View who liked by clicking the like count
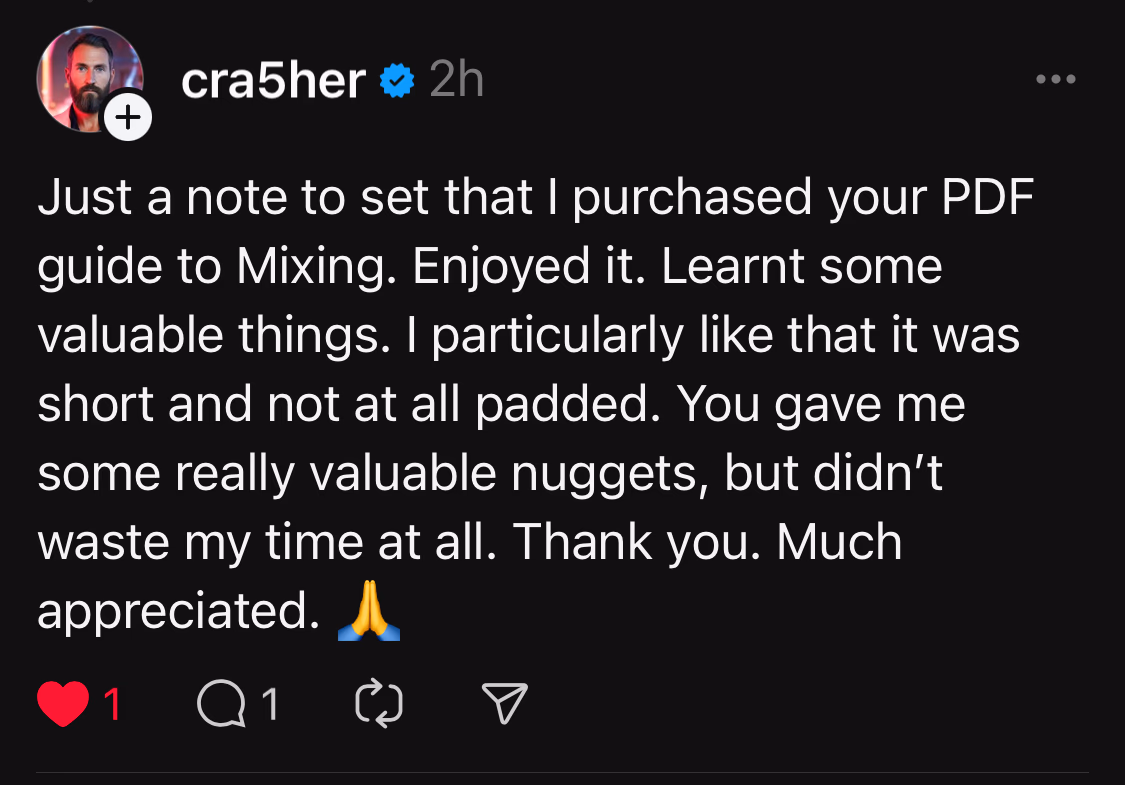 [109, 704]
